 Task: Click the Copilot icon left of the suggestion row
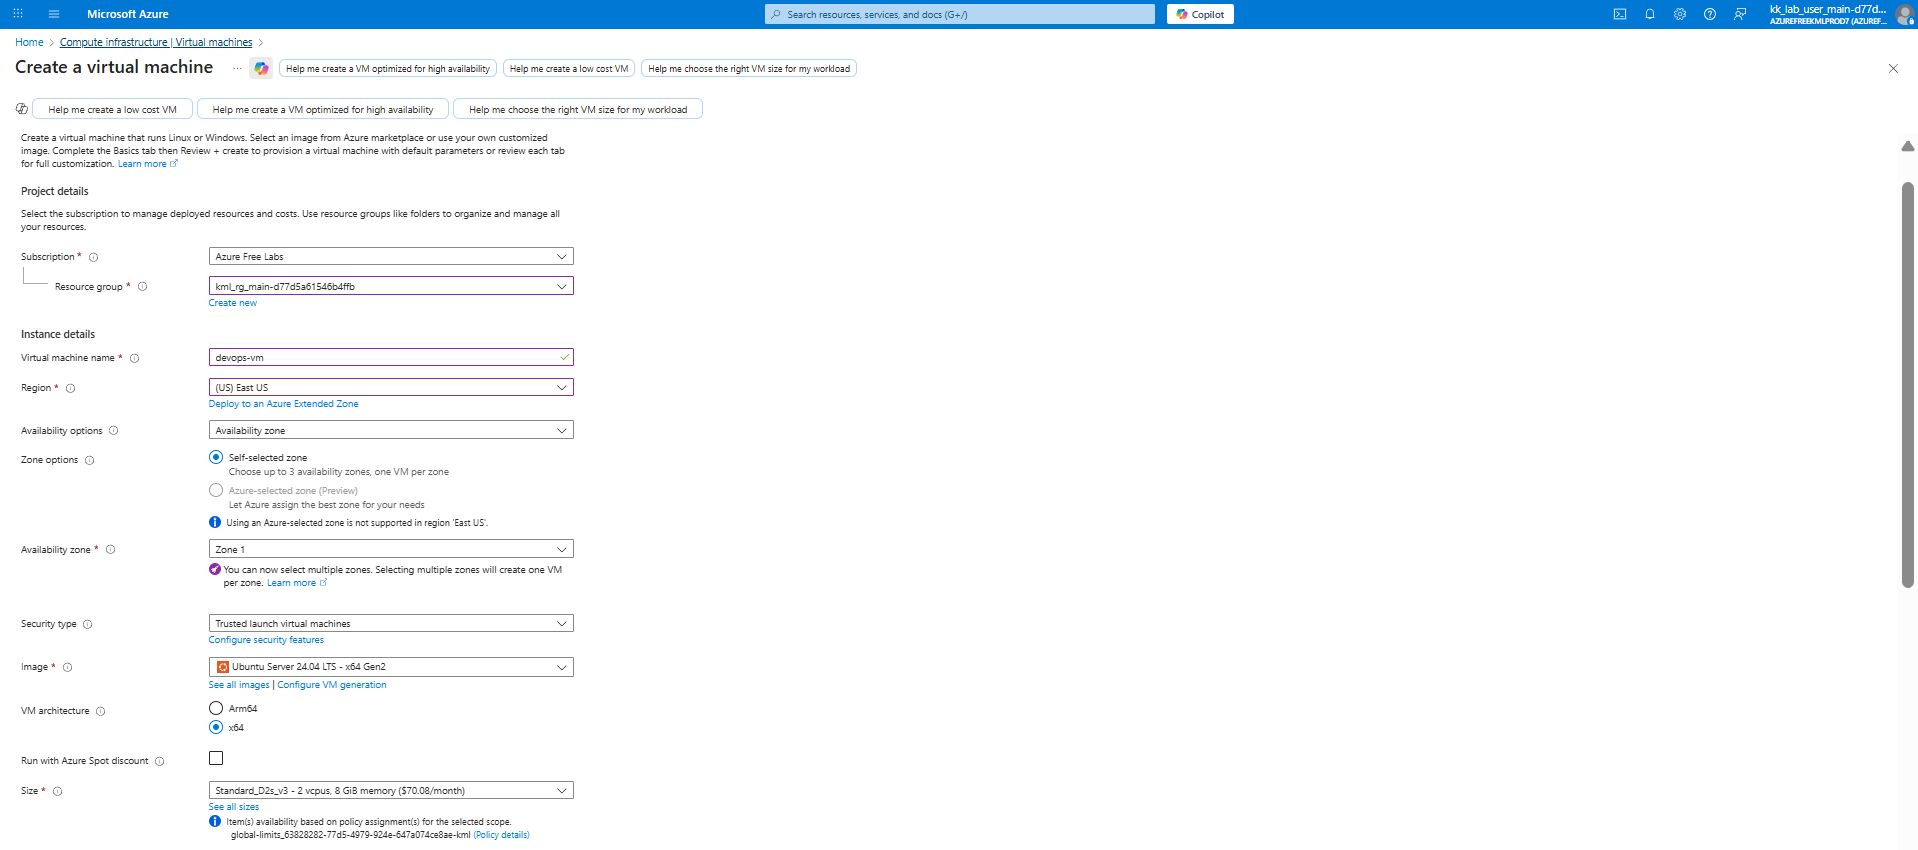[x=22, y=109]
